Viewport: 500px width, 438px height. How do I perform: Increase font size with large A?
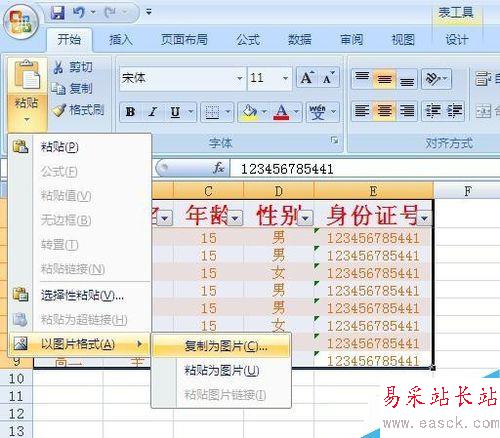pos(307,78)
